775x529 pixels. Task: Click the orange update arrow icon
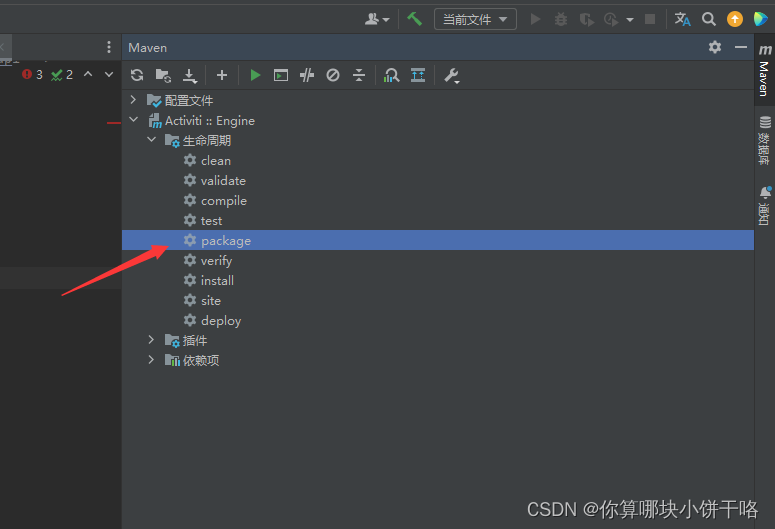pos(735,19)
